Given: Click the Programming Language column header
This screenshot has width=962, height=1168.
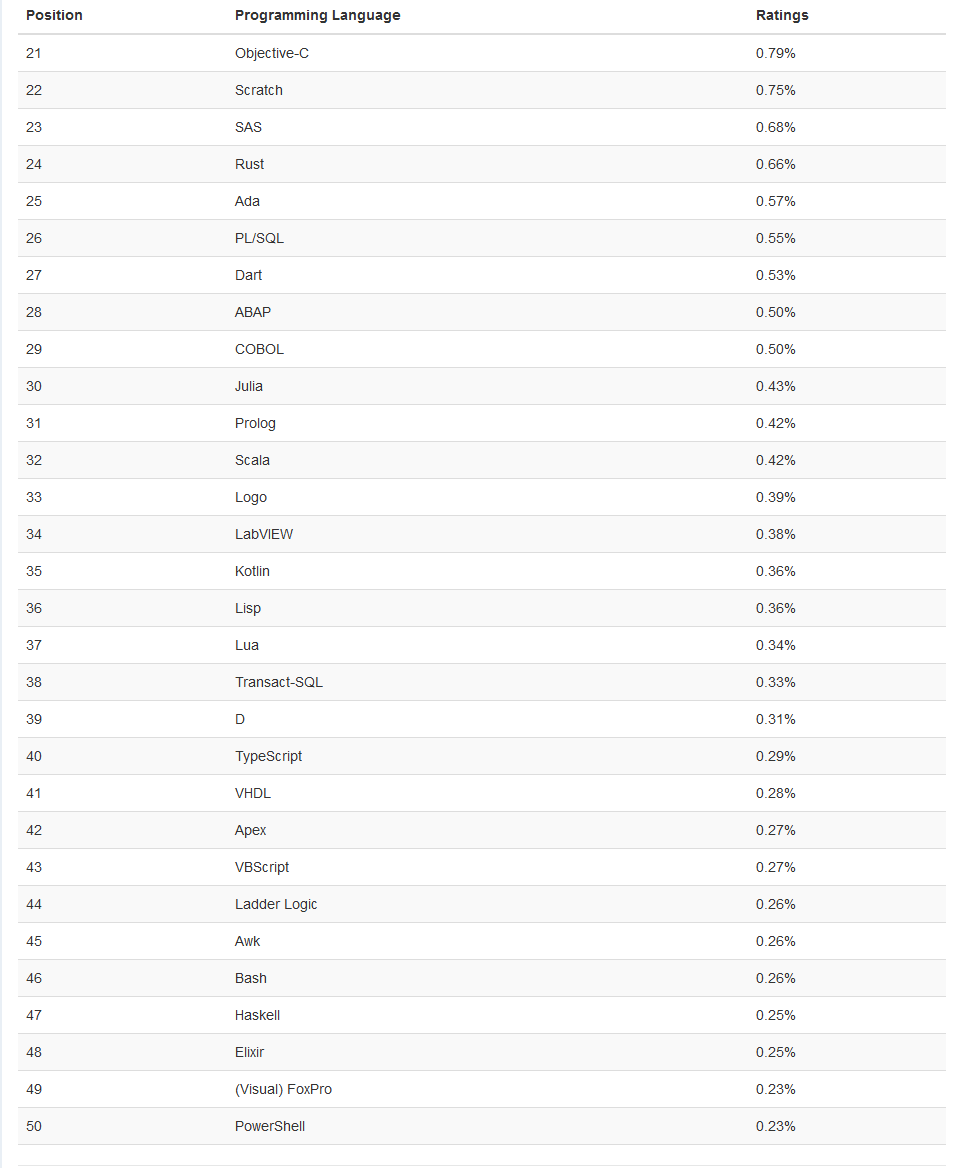Looking at the screenshot, I should 317,16.
